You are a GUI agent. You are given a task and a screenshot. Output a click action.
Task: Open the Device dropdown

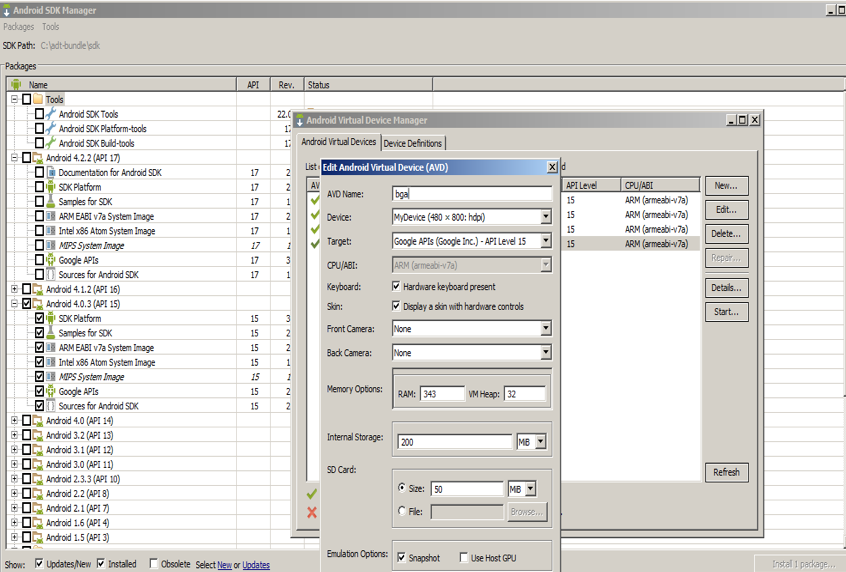545,217
